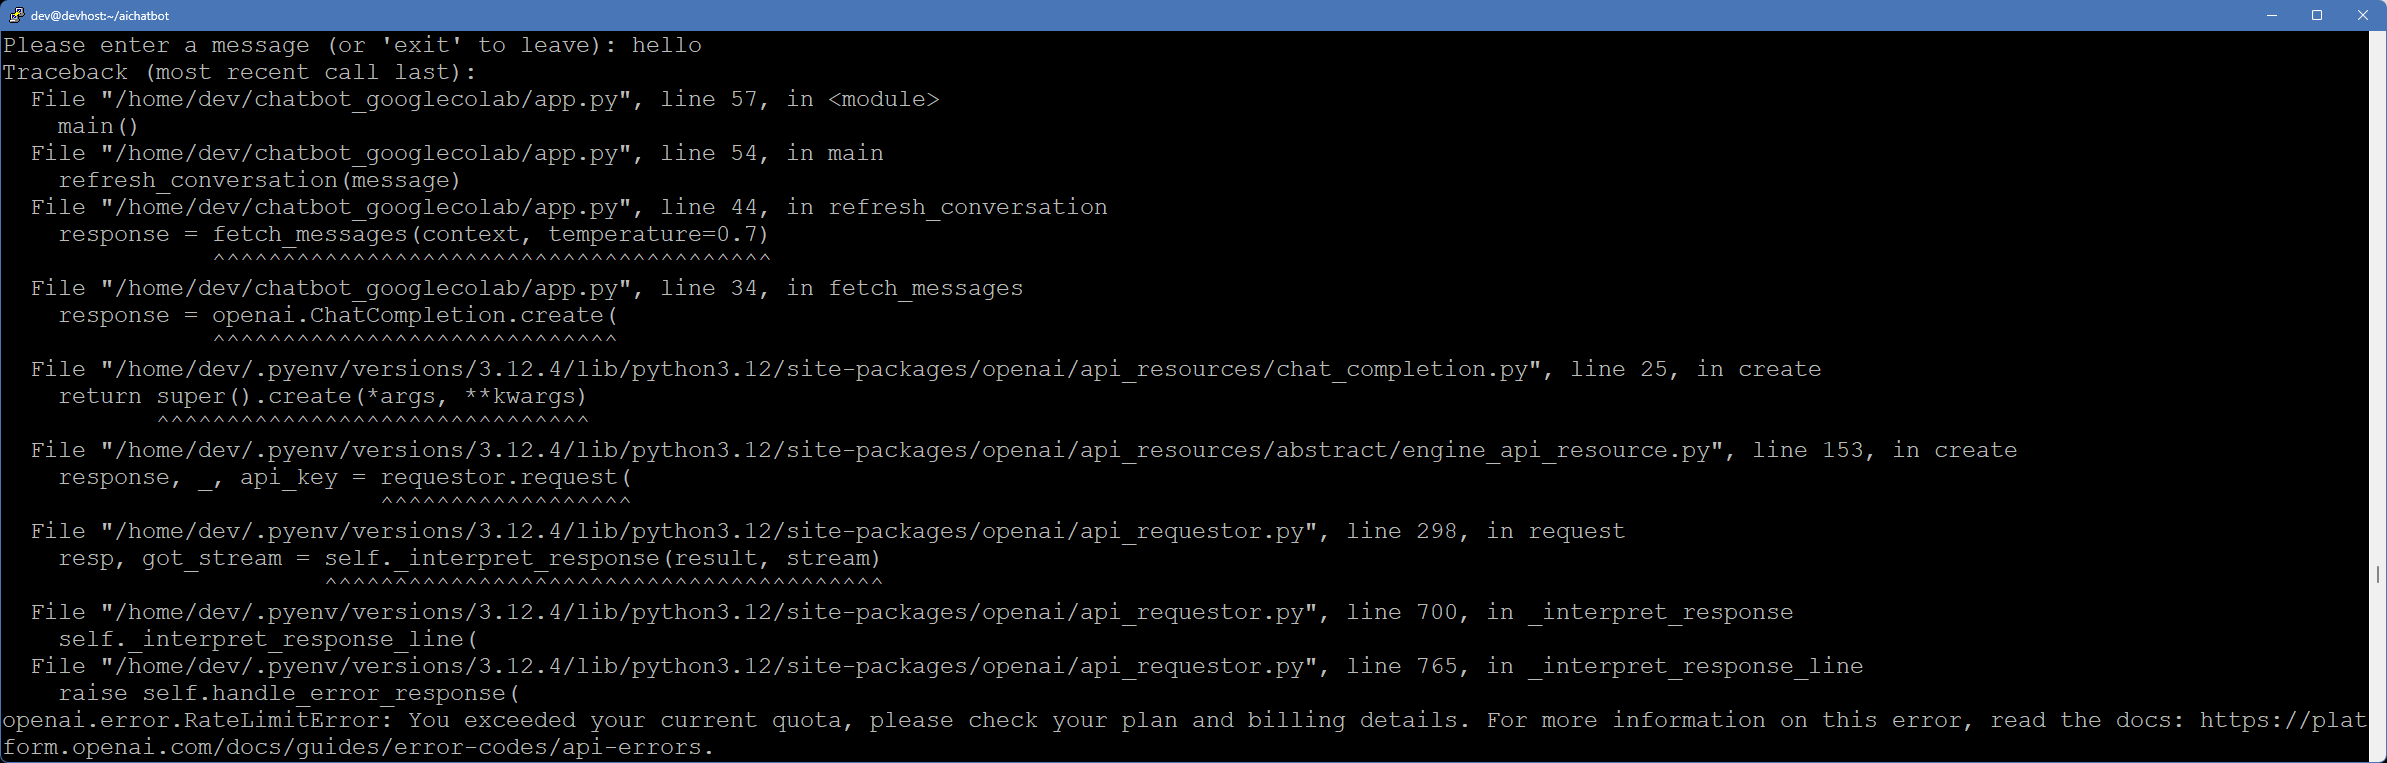2387x763 pixels.
Task: Click the dev@devhost:~/aichatbot window title
Action: pyautogui.click(x=100, y=16)
